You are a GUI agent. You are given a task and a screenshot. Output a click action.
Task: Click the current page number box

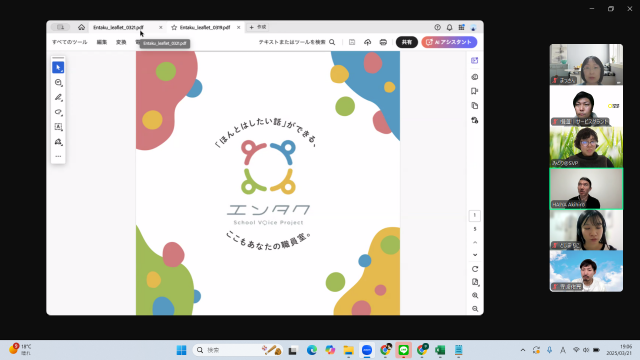tap(474, 215)
